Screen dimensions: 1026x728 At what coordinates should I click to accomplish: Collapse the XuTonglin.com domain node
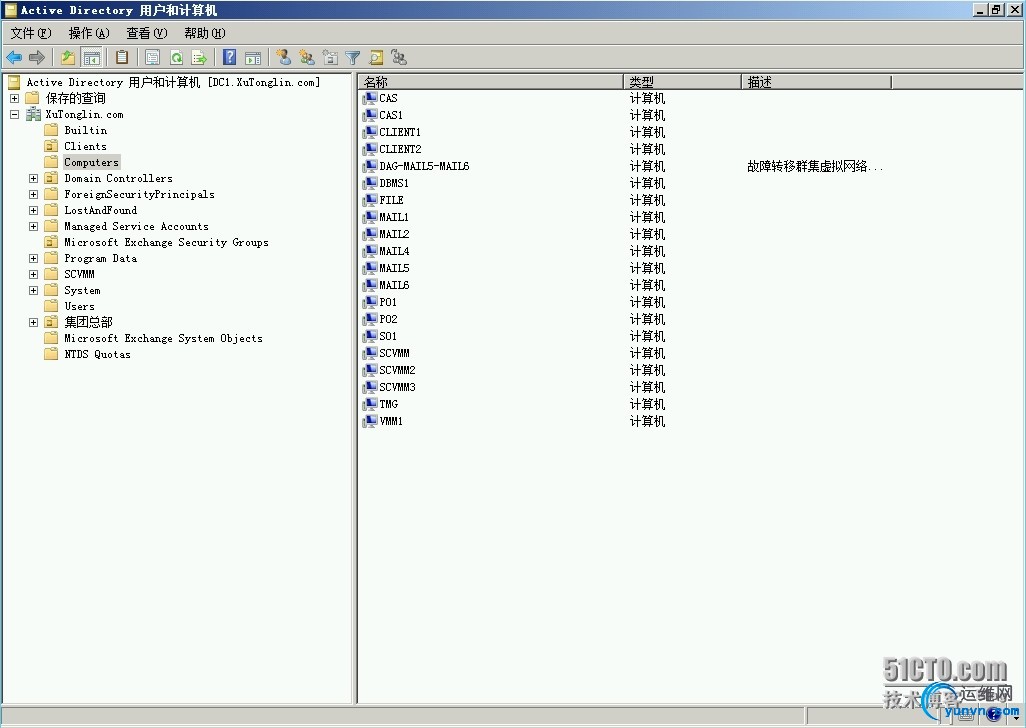tap(14, 114)
